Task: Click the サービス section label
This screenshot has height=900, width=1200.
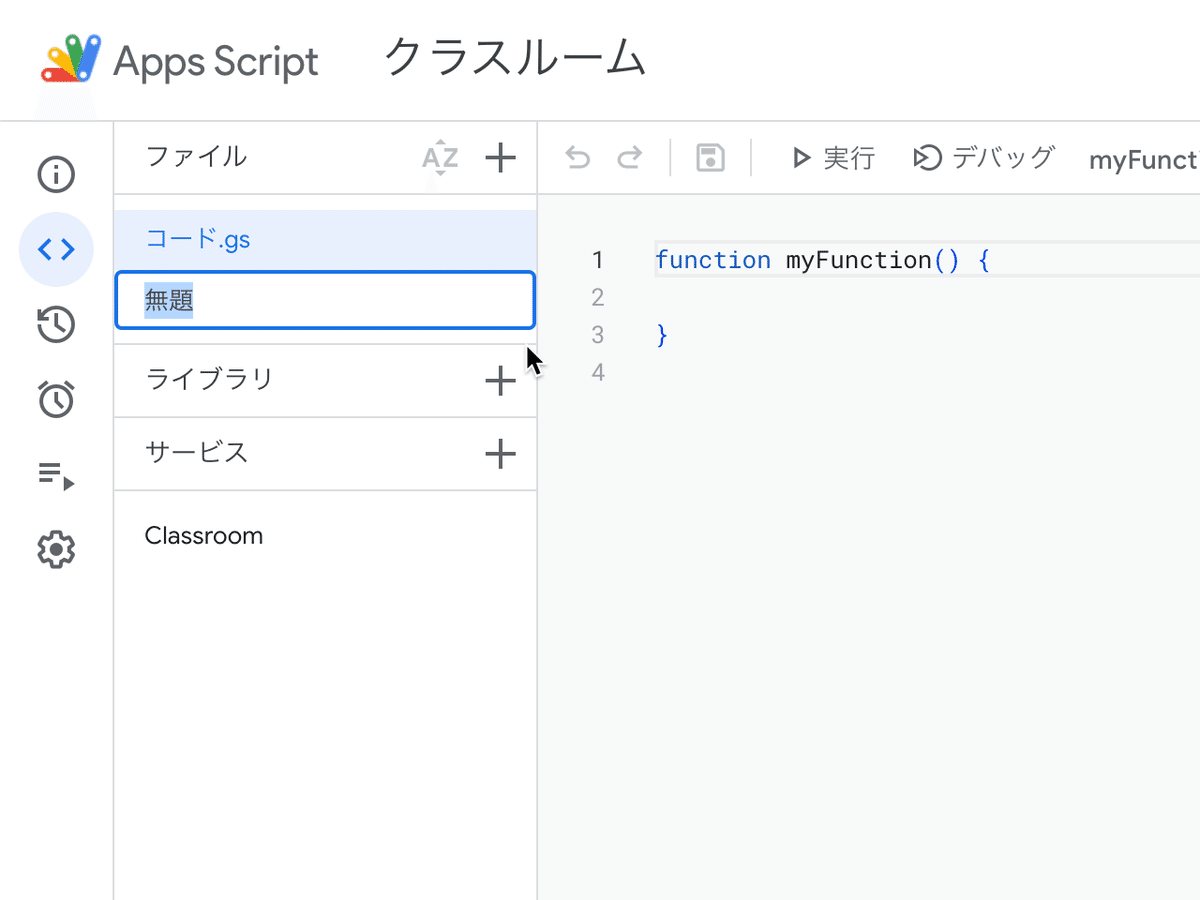Action: point(196,453)
